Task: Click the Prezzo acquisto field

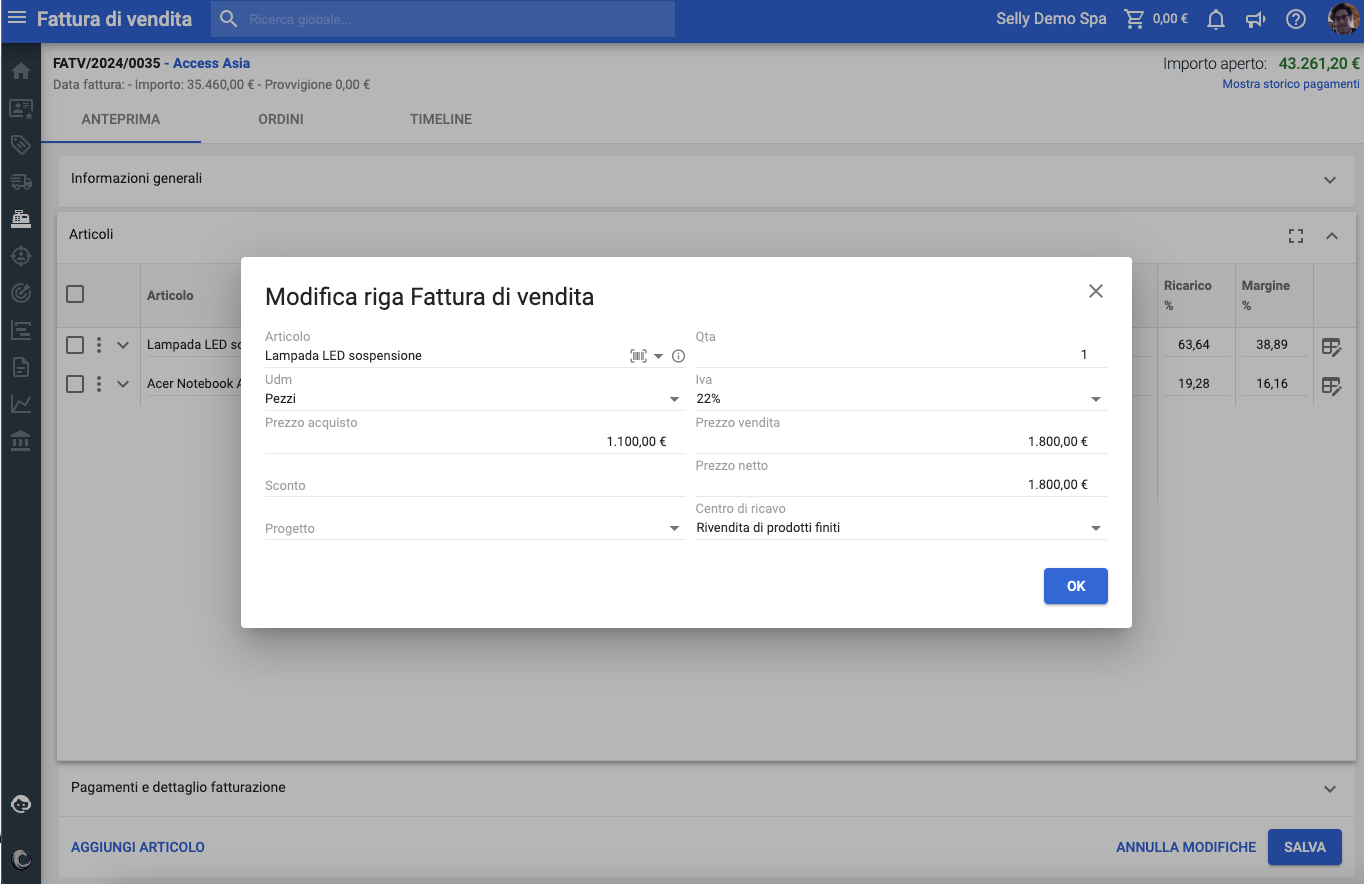Action: pyautogui.click(x=475, y=442)
